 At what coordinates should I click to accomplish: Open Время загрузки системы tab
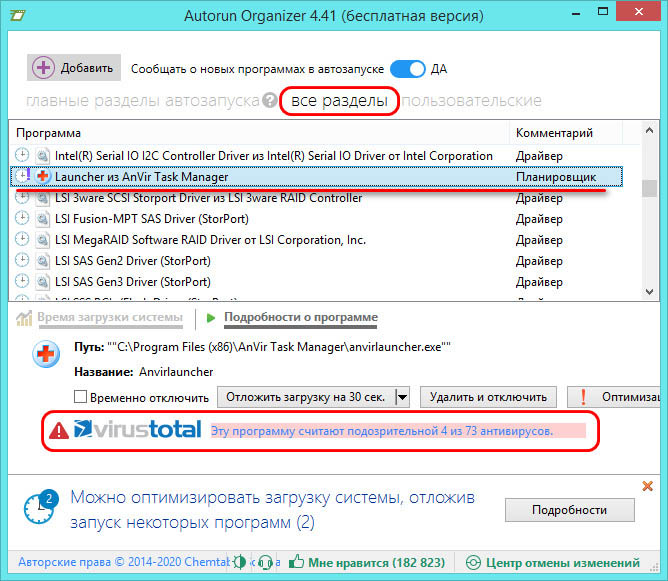click(x=110, y=317)
